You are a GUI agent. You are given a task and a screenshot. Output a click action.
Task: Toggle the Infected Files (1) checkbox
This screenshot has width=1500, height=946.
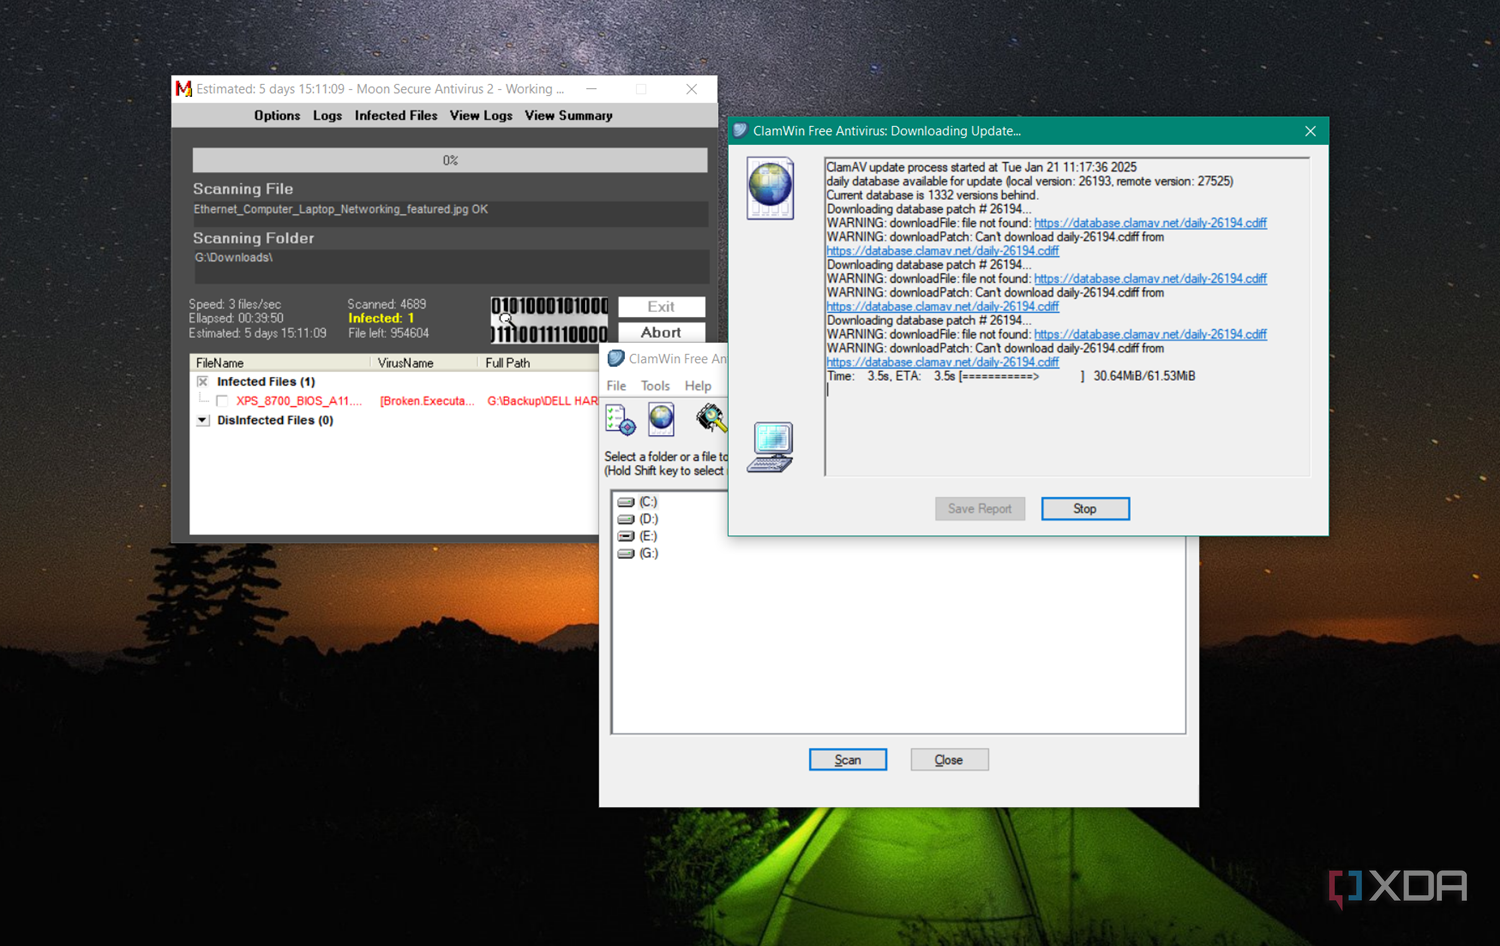pyautogui.click(x=203, y=381)
